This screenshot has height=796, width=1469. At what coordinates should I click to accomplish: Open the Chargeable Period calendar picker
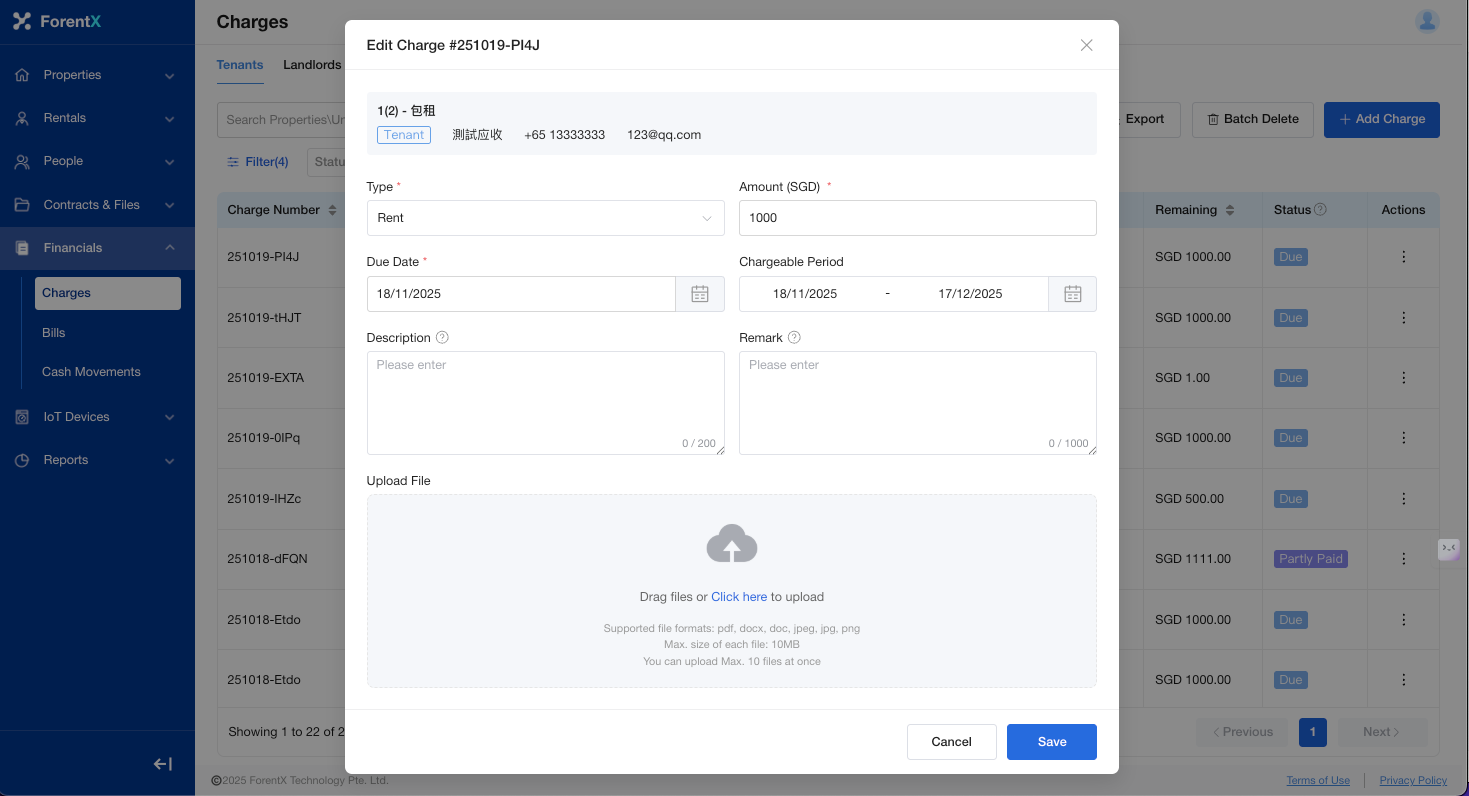click(x=1072, y=294)
